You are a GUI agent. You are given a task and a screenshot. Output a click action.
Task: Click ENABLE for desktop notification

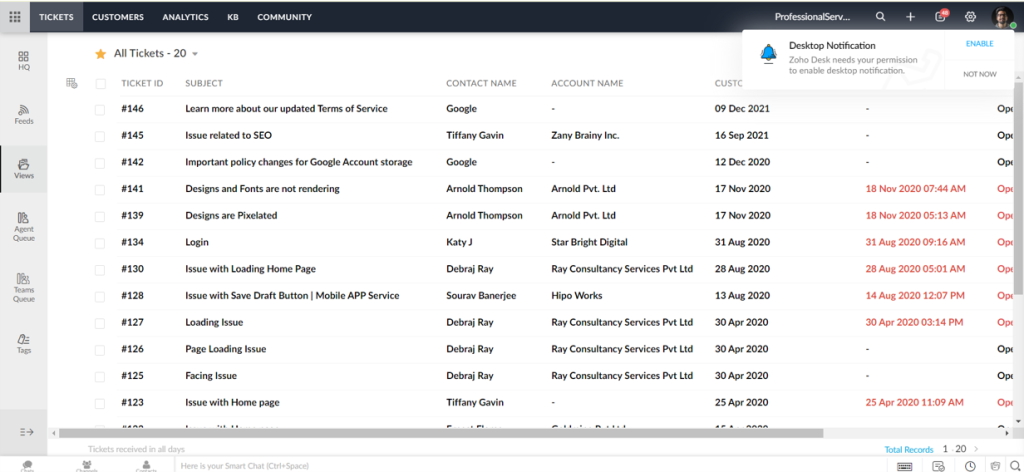pos(979,44)
